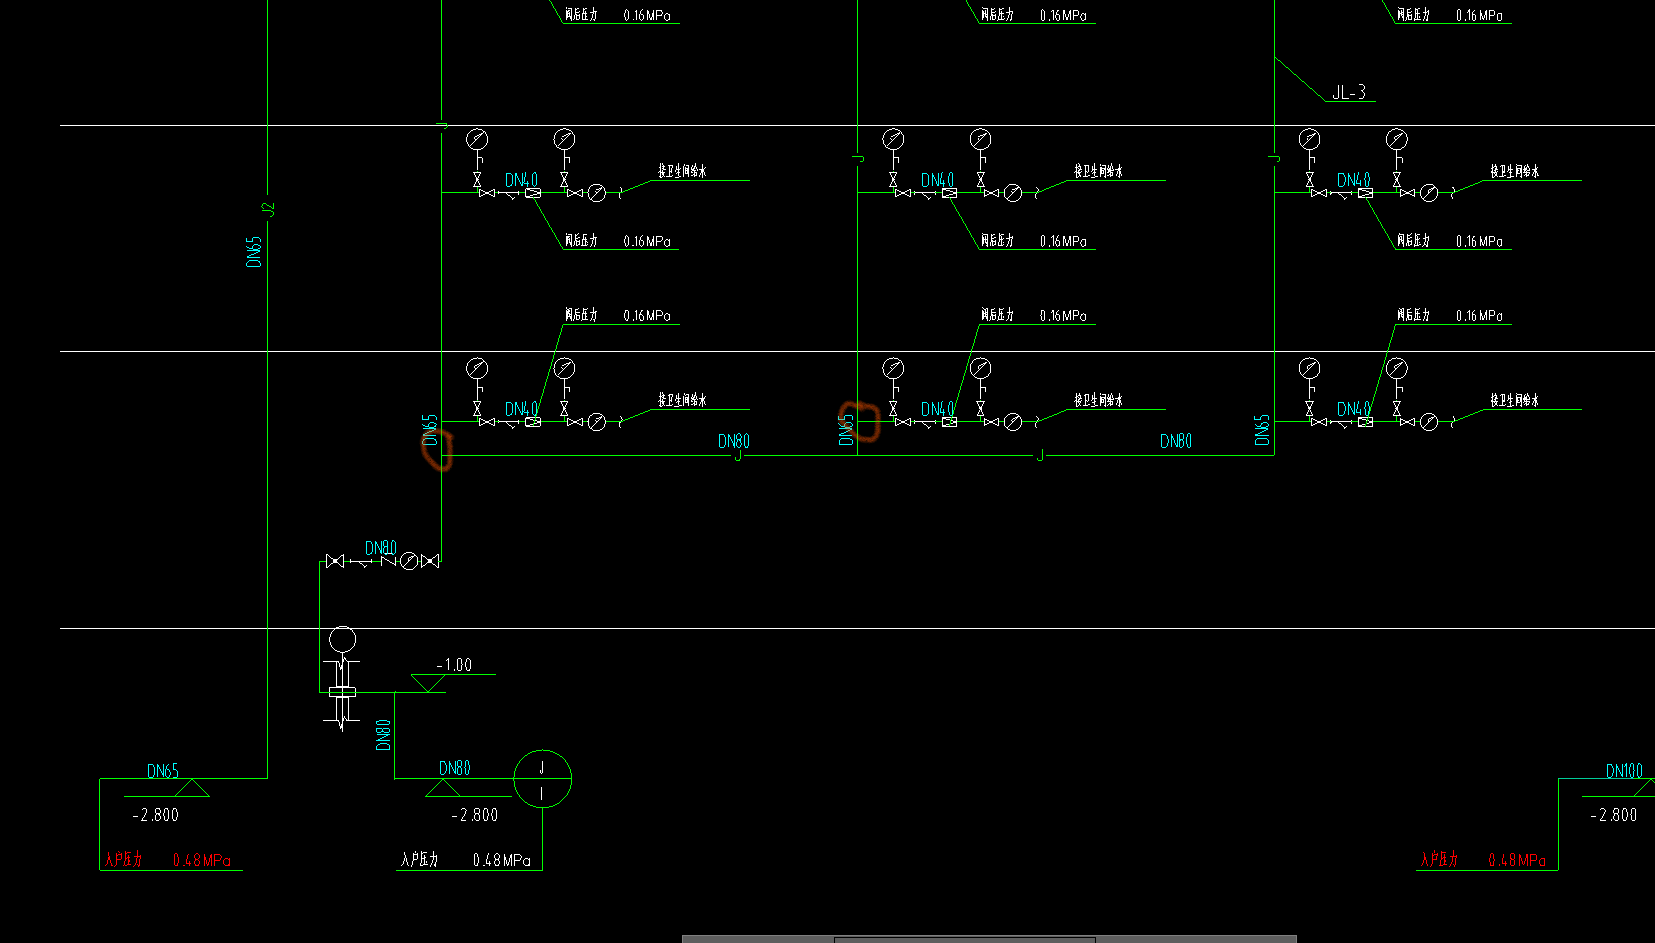Select red 入户压力 0.48MPa label at bottom-left
Viewport: 1655px width, 943px height.
click(x=168, y=860)
